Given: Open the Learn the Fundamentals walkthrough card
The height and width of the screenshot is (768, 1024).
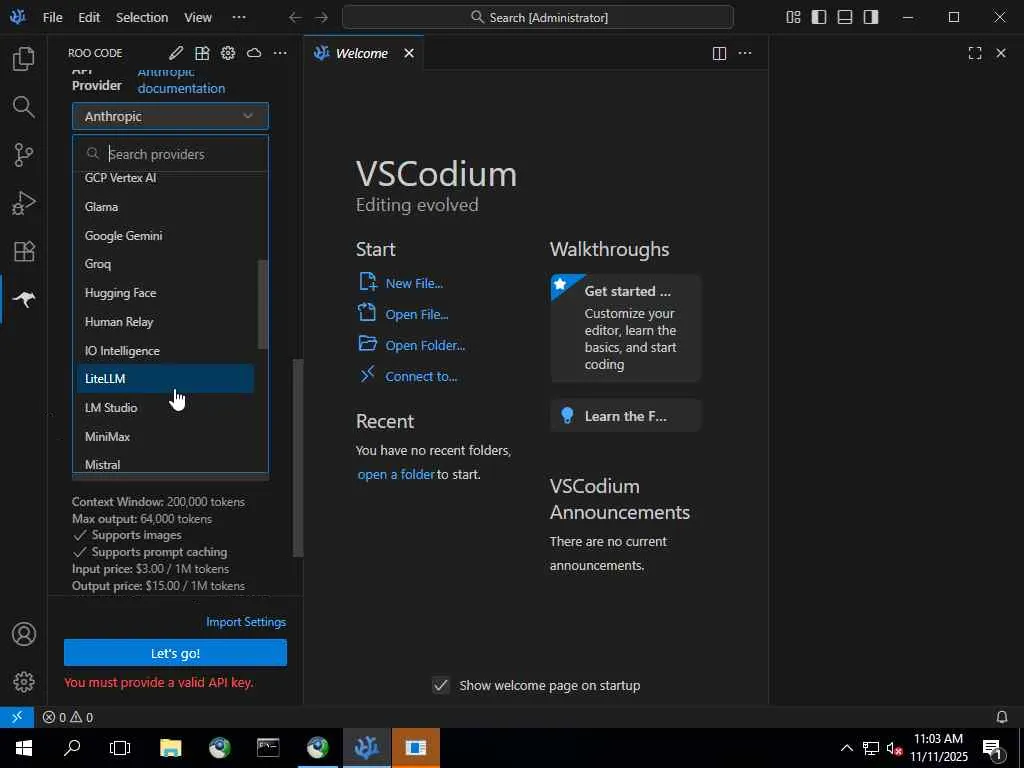Looking at the screenshot, I should click(x=626, y=416).
